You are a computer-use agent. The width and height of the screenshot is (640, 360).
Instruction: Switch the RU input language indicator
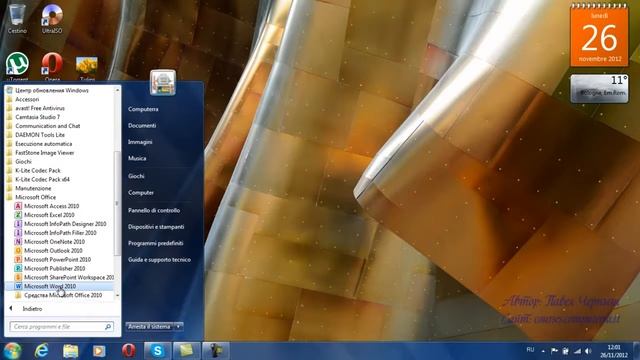point(530,350)
